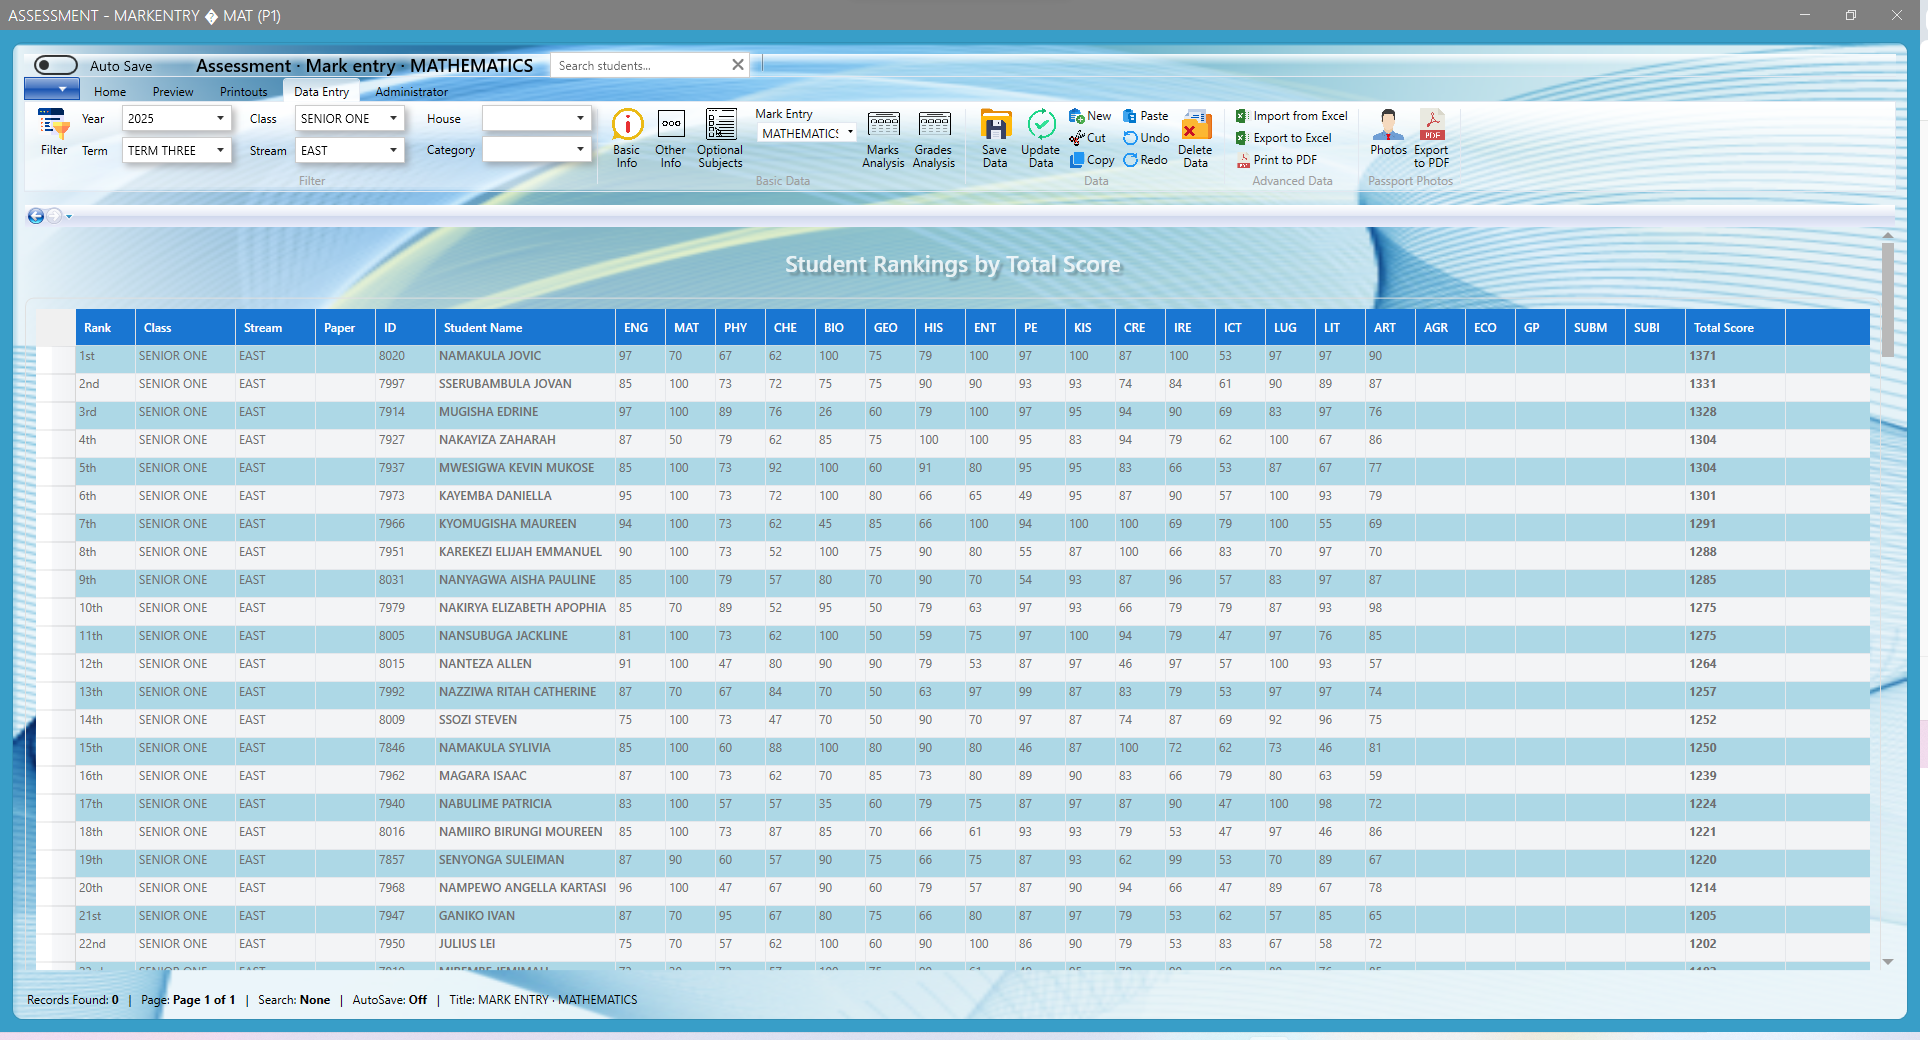Select the Optional Subjects icon
The height and width of the screenshot is (1040, 1928).
(720, 135)
